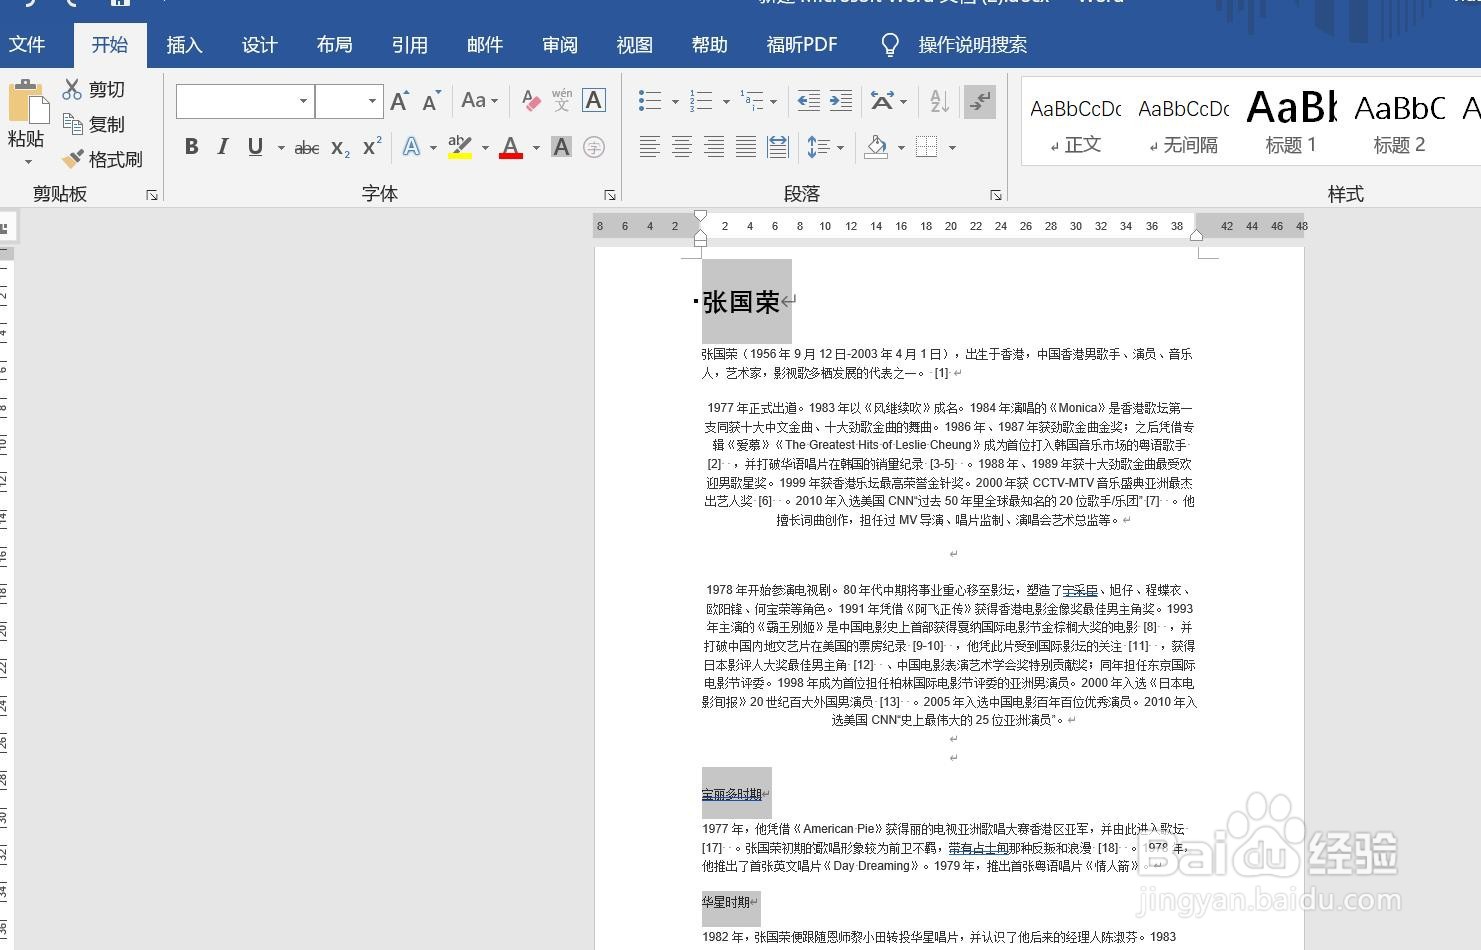1481x950 pixels.
Task: Apply the 标题 1 style
Action: 1290,122
